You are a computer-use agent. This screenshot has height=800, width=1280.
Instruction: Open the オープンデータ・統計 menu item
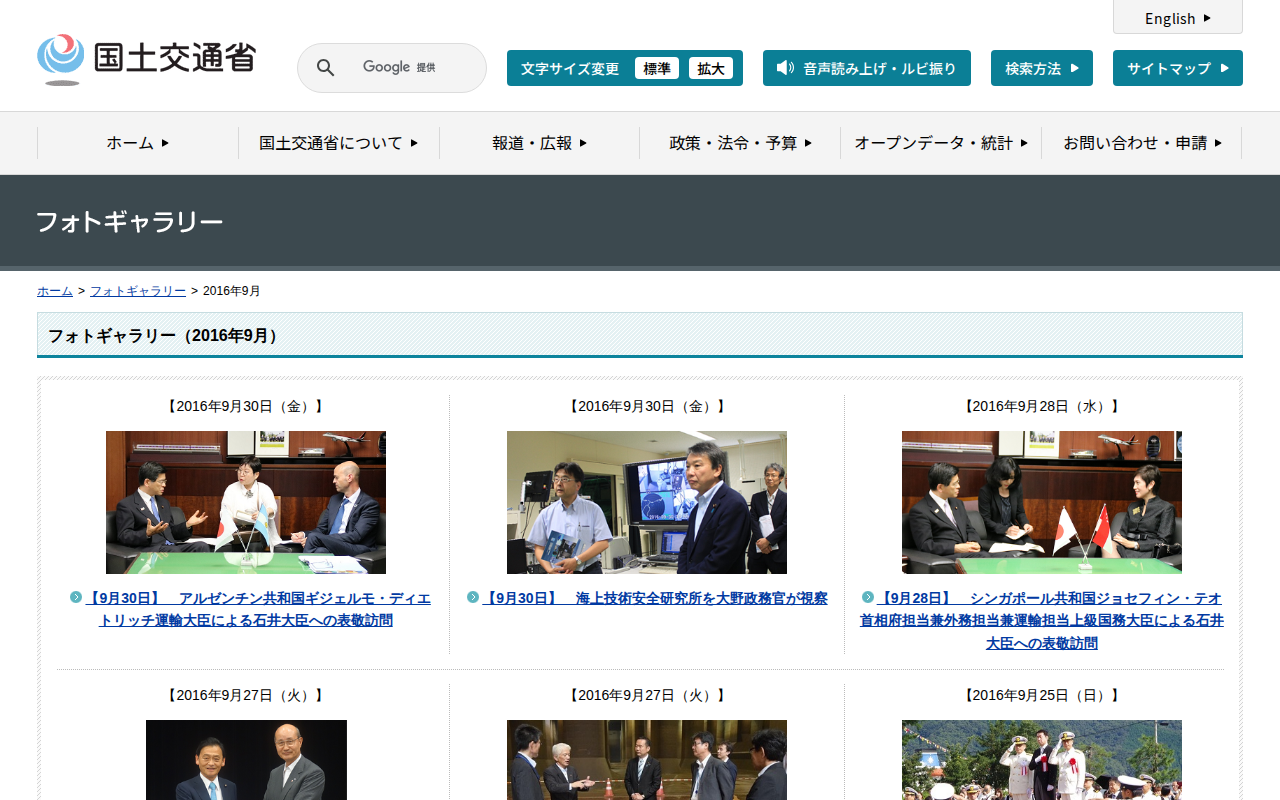tap(940, 143)
